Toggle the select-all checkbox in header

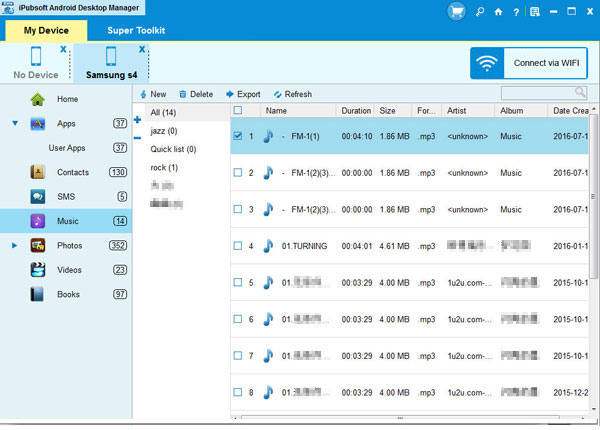(237, 110)
